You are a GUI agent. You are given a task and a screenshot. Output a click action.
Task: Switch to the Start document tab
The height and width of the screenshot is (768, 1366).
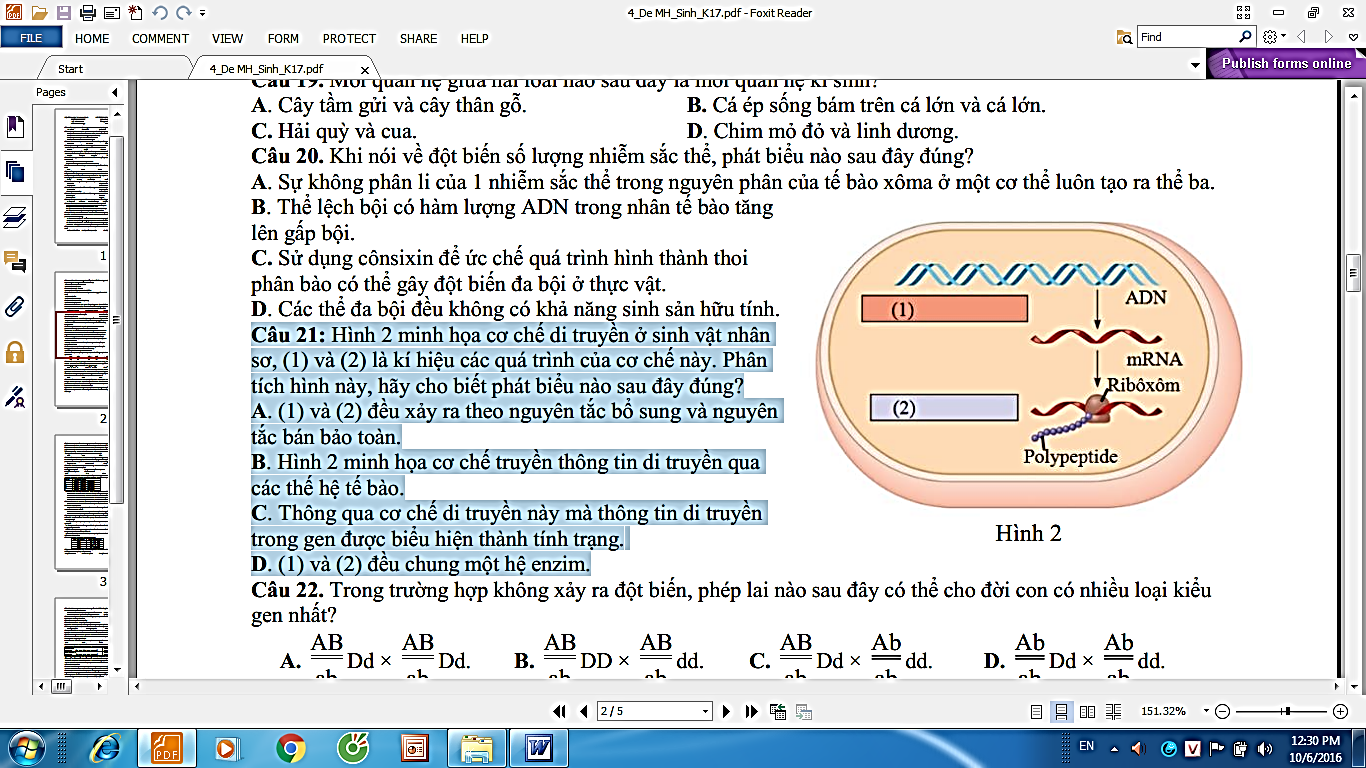click(x=70, y=69)
